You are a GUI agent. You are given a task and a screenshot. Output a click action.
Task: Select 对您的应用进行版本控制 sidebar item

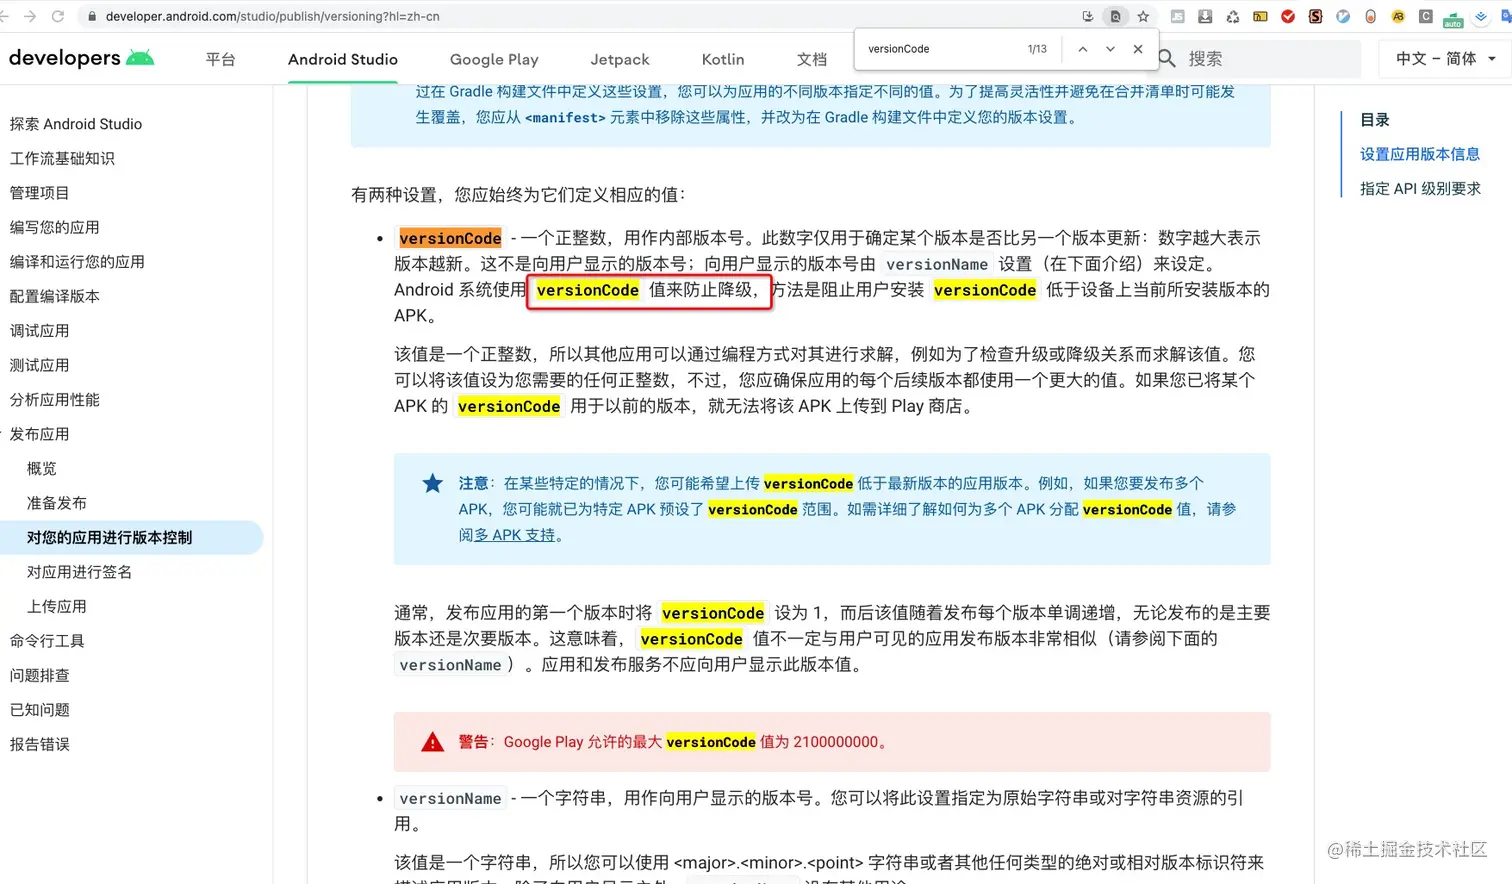pos(131,538)
